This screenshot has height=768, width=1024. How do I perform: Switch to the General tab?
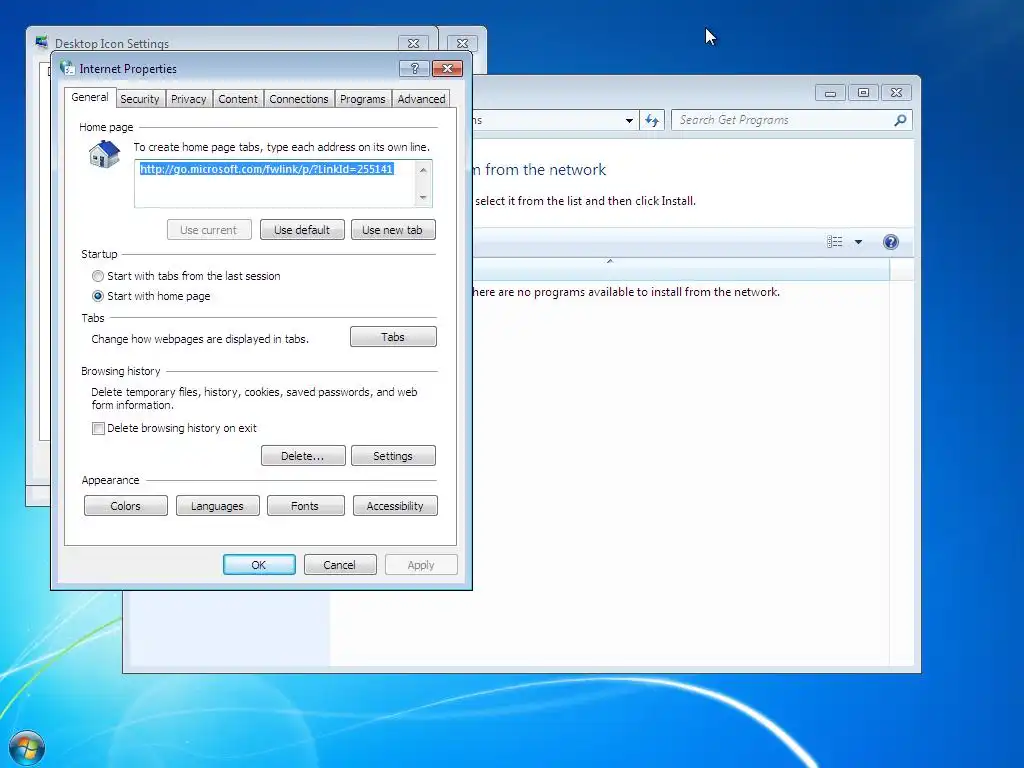point(90,97)
